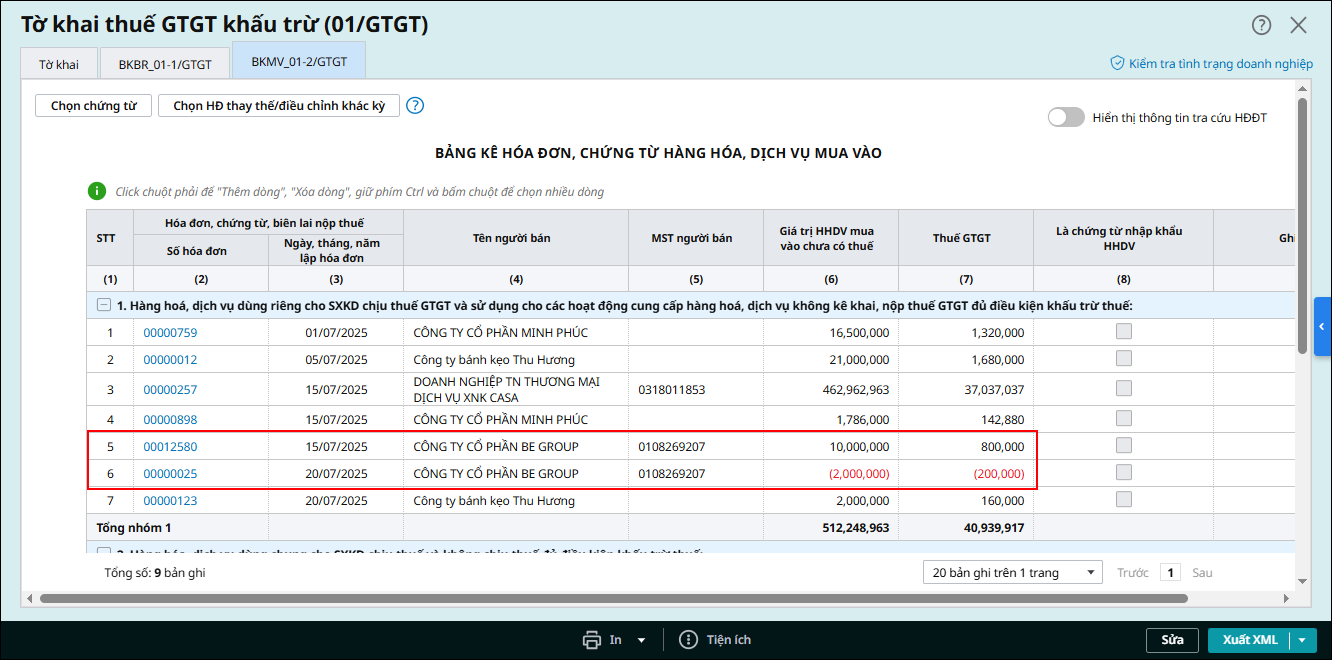Viewport: 1332px width, 660px height.
Task: Tick the import checkbox for invoice 00012580
Action: (1124, 446)
